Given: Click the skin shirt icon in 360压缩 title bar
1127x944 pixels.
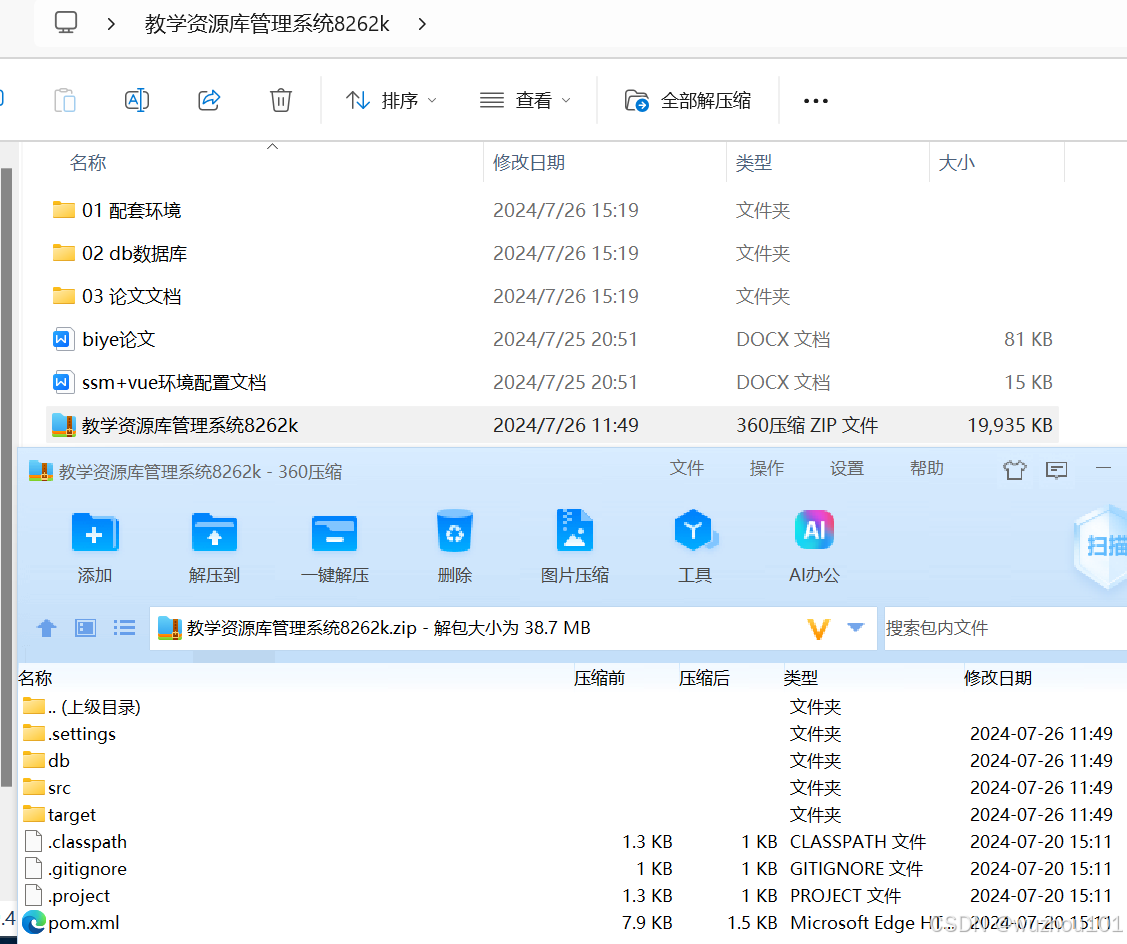Looking at the screenshot, I should [x=1015, y=470].
